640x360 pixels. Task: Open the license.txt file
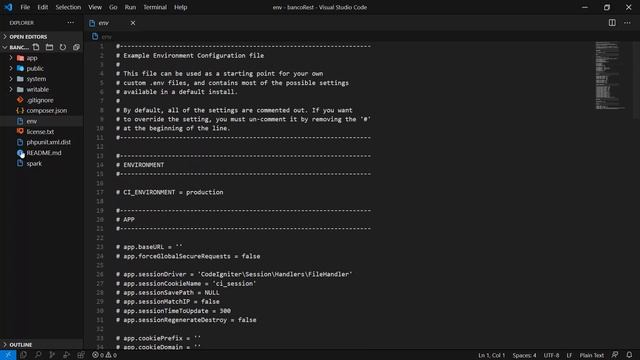[41, 132]
